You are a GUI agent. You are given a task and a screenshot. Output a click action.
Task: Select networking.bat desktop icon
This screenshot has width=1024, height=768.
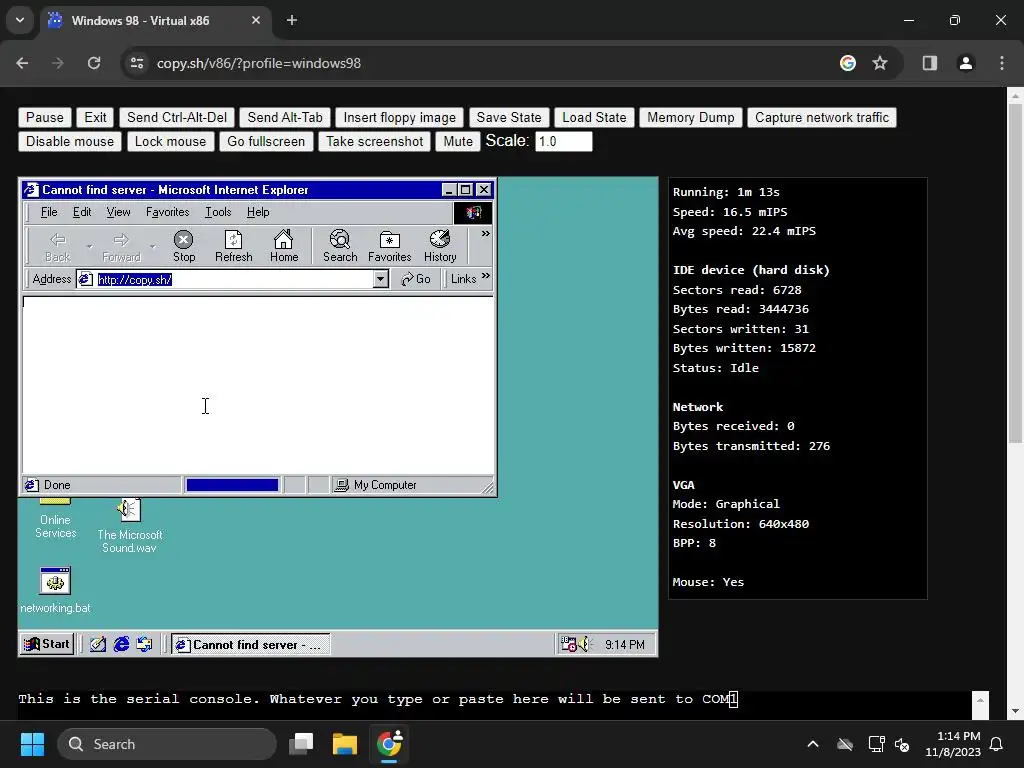pyautogui.click(x=55, y=590)
